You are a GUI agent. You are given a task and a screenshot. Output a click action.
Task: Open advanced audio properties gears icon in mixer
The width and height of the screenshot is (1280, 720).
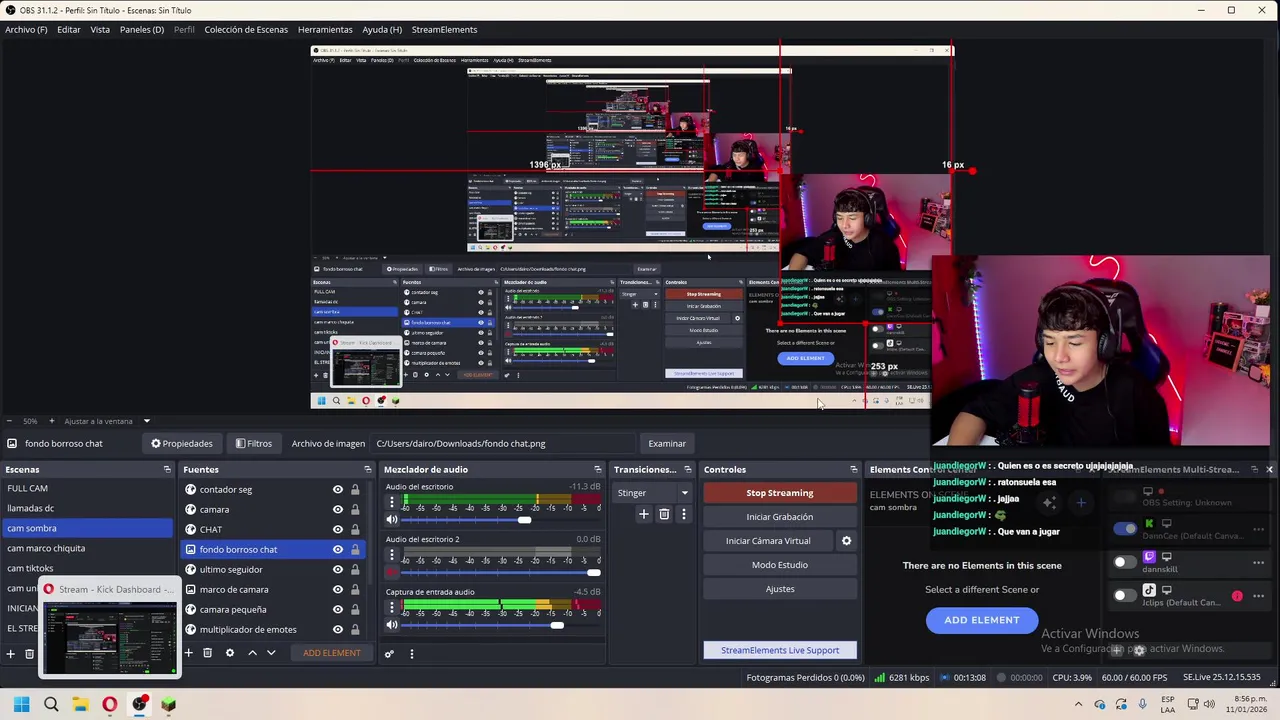389,654
